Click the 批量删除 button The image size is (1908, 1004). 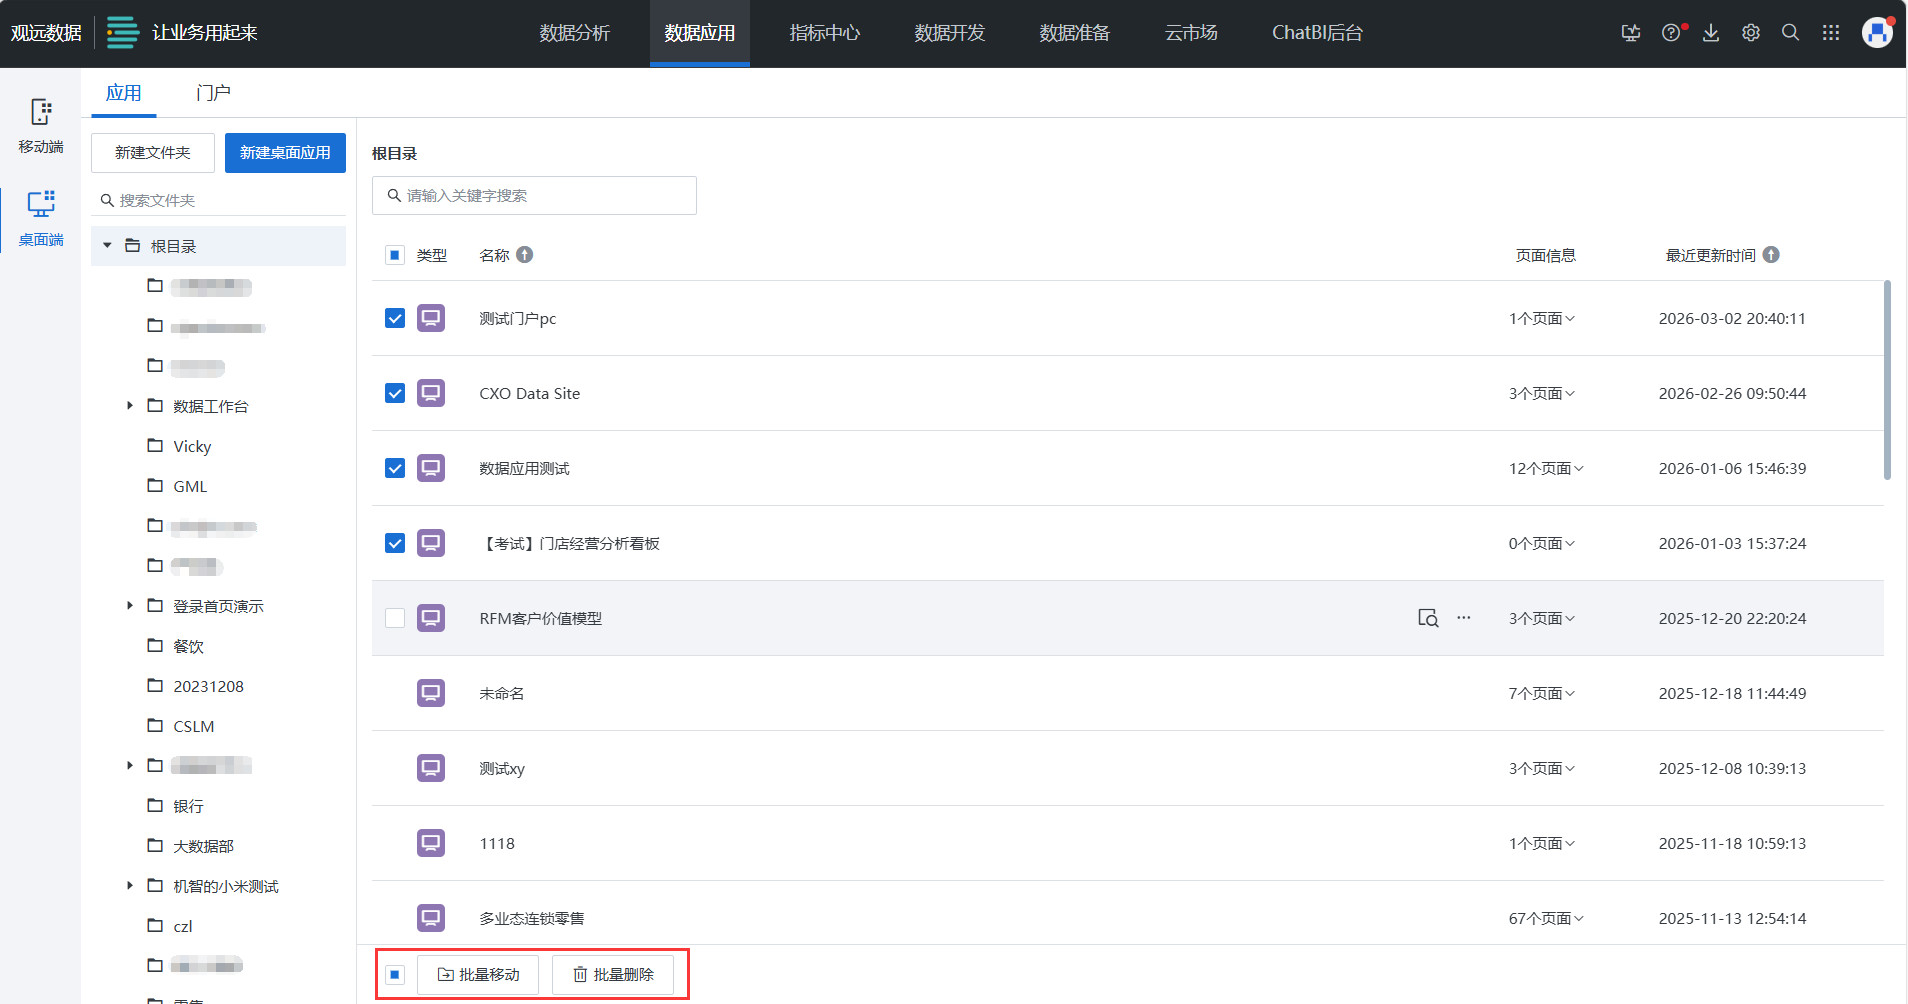tap(613, 975)
